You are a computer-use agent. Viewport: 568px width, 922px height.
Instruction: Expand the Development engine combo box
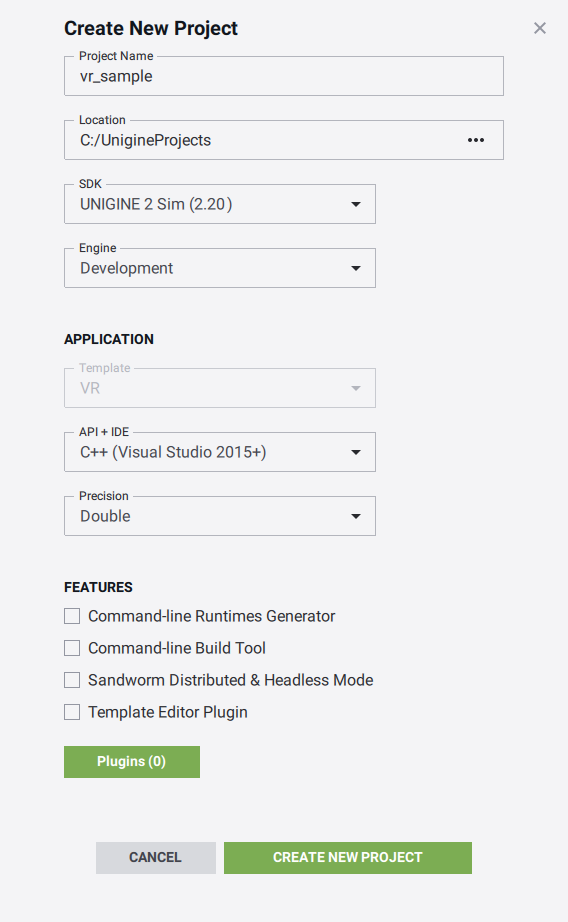coord(220,268)
